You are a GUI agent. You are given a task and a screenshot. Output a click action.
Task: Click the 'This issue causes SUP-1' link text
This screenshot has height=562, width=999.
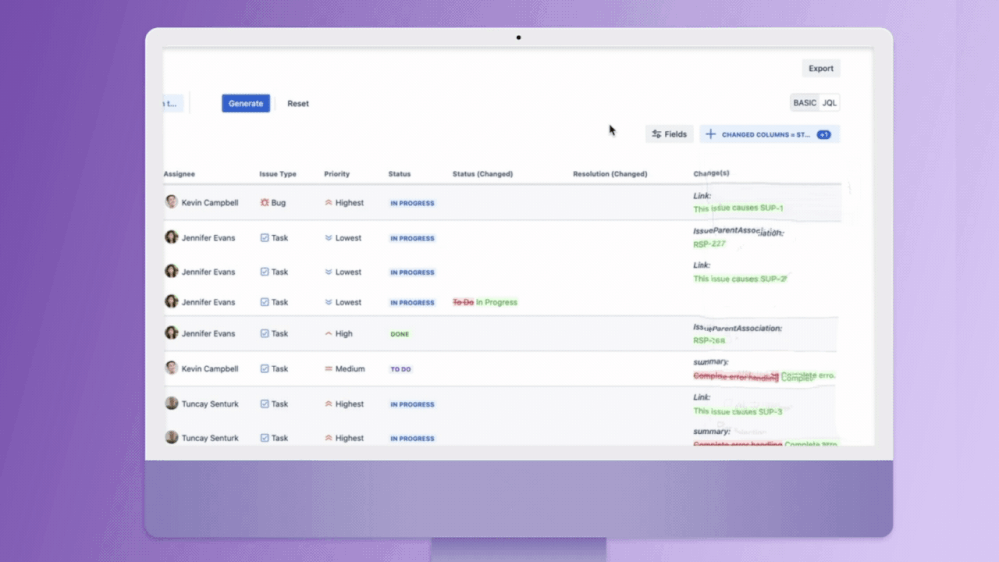pos(738,208)
